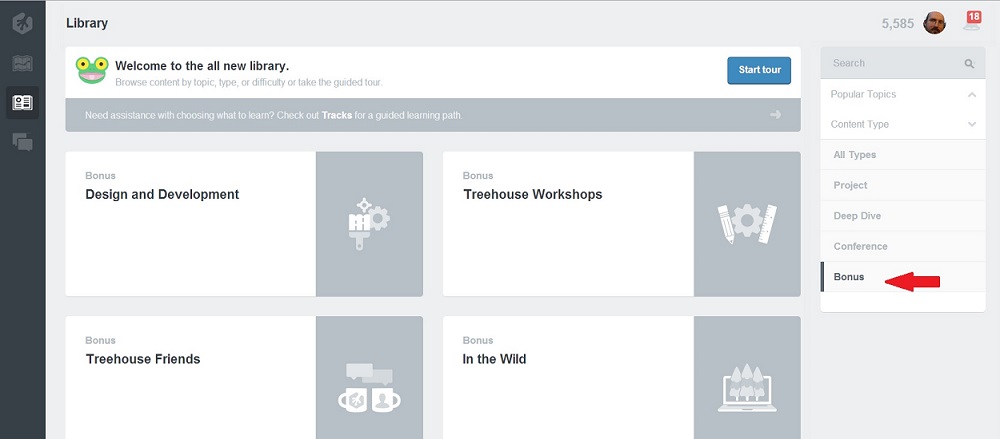
Task: Select Deep Dive content type
Action: (903, 216)
